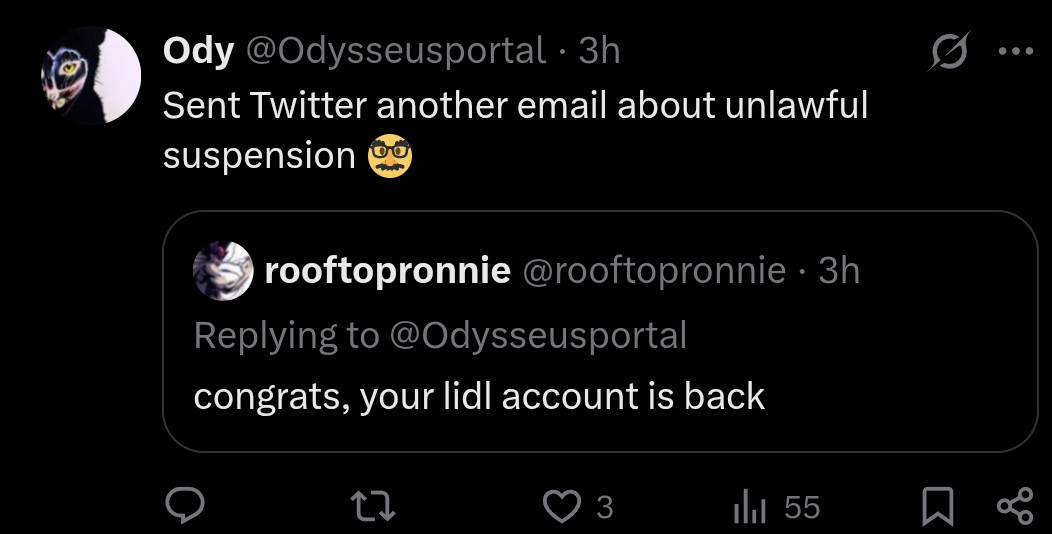Click the disguised face emoji
Image resolution: width=1052 pixels, height=534 pixels.
[390, 157]
